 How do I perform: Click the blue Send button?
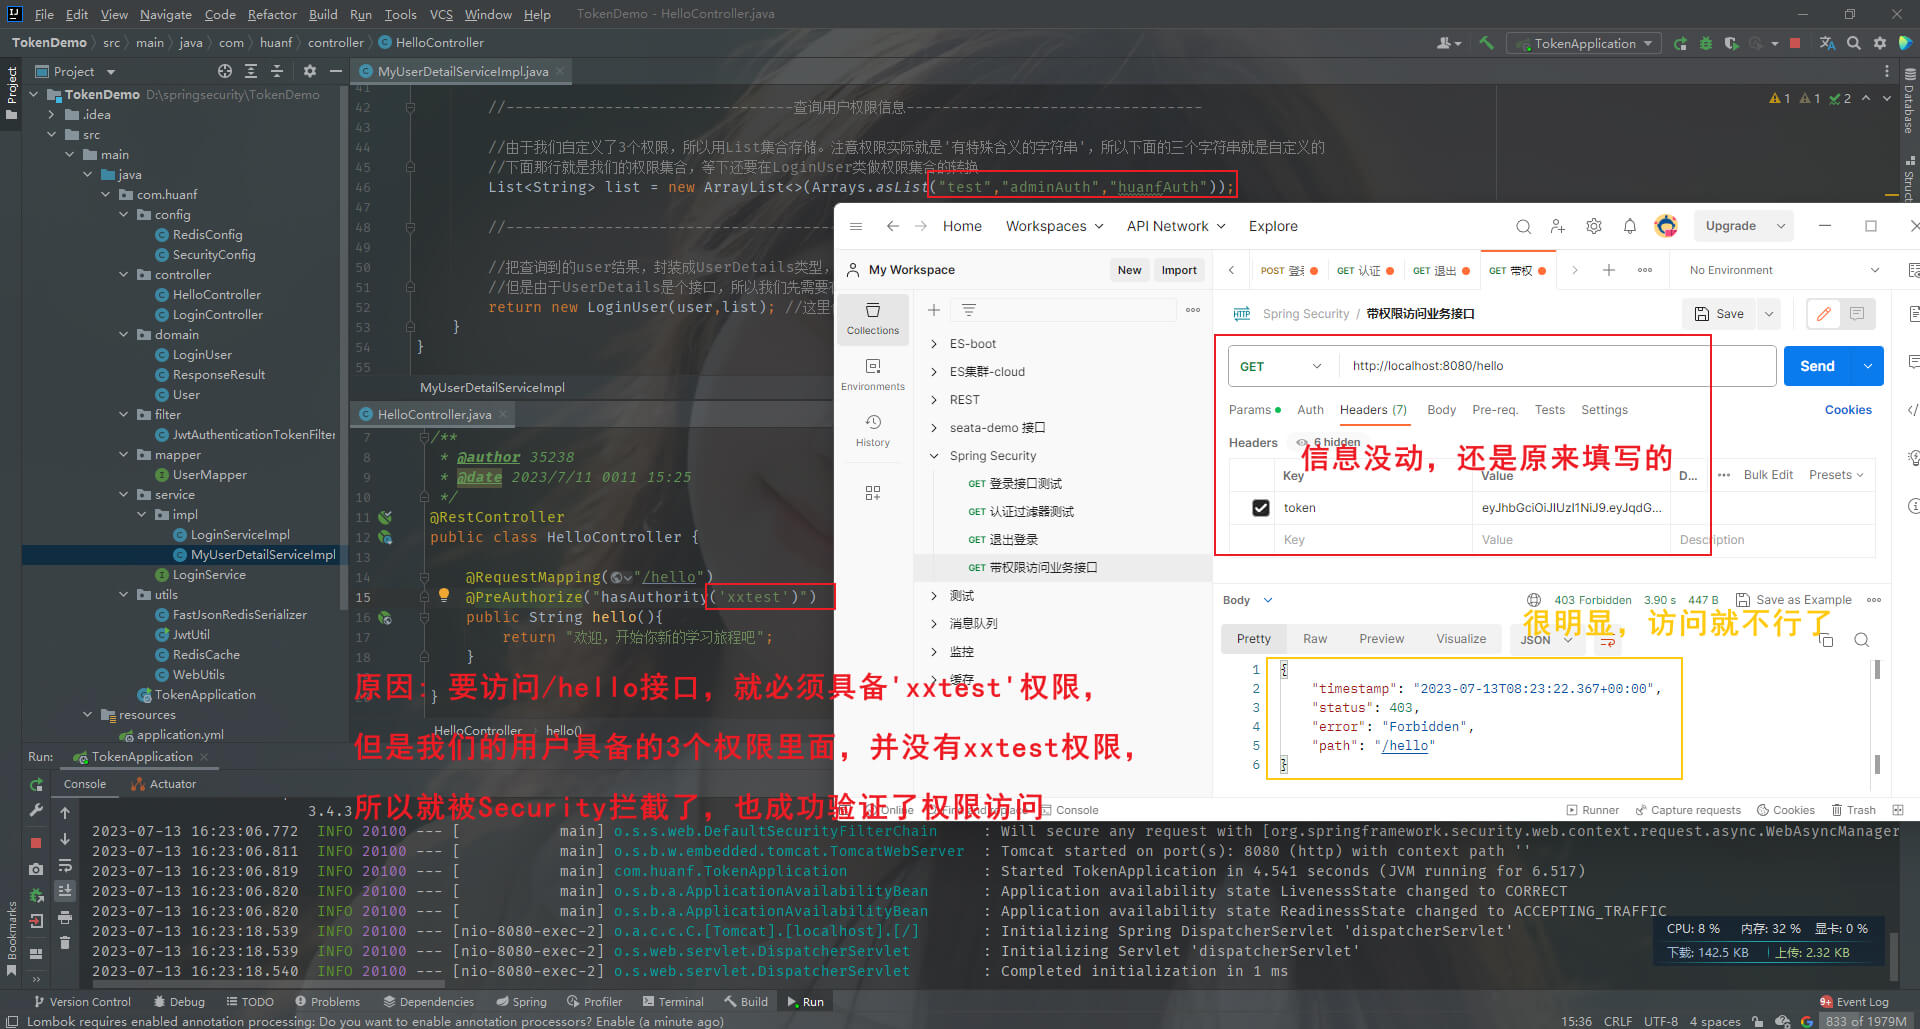coord(1817,366)
